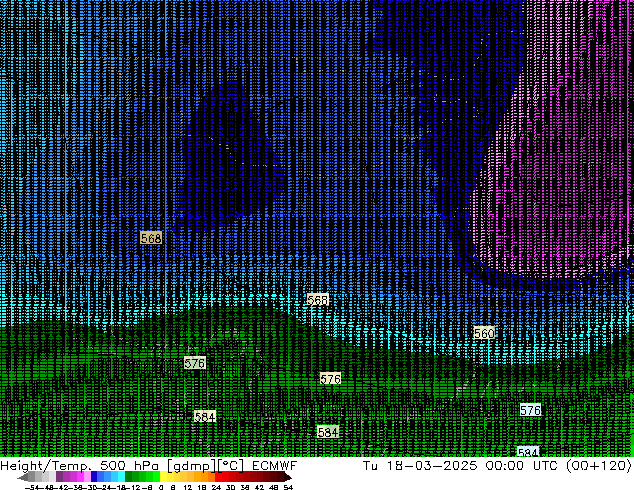
Task: Click the '24' legend value under the scale
Action: [216, 487]
